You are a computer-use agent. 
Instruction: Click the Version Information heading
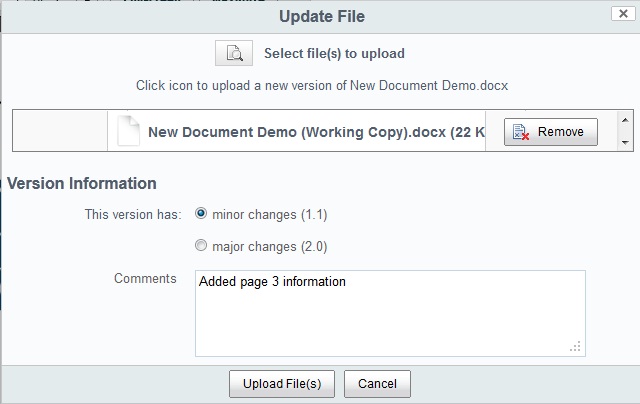pos(82,184)
